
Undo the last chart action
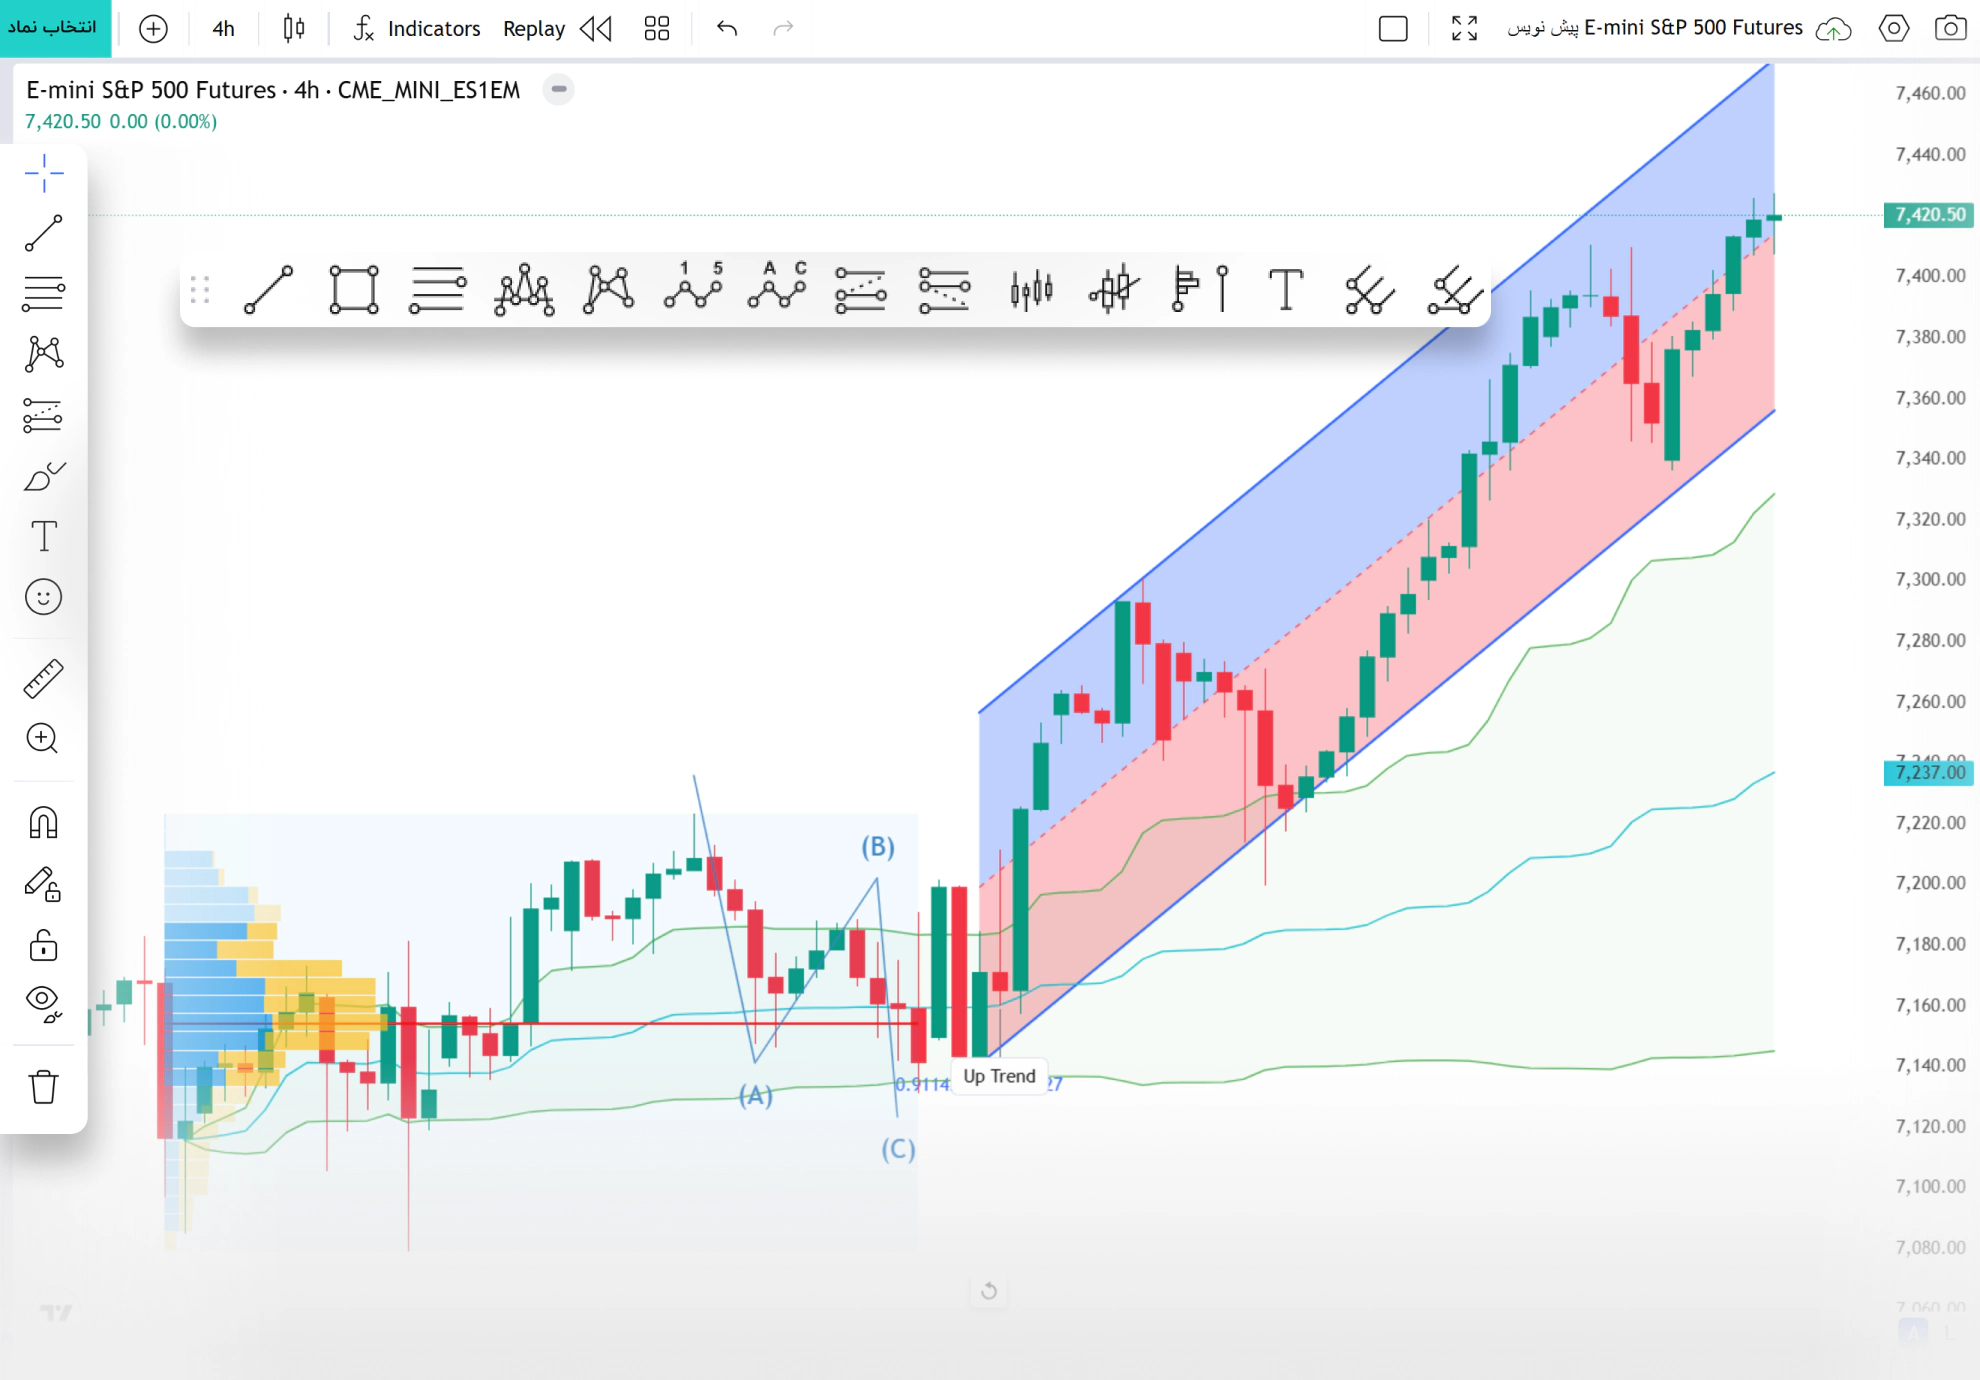[x=727, y=29]
